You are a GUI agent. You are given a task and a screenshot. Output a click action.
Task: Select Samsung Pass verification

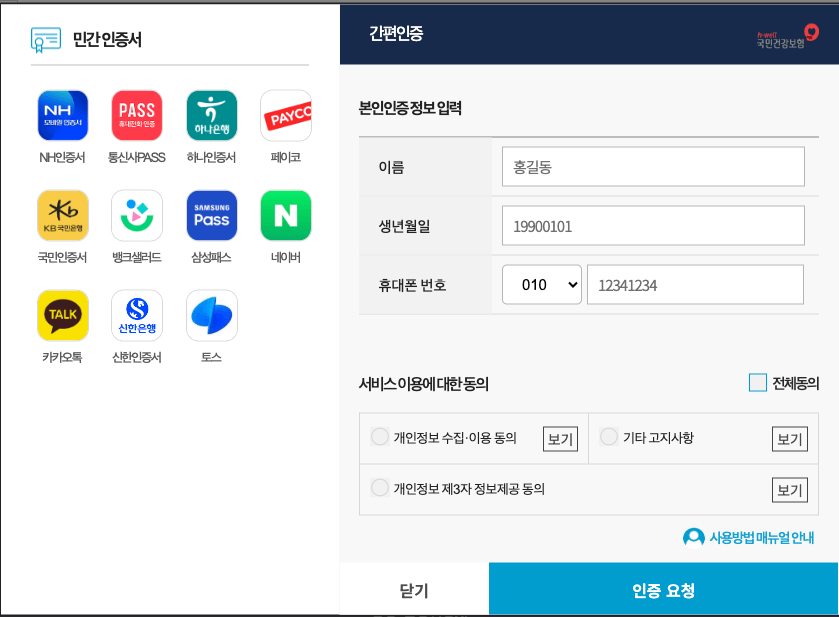(211, 214)
